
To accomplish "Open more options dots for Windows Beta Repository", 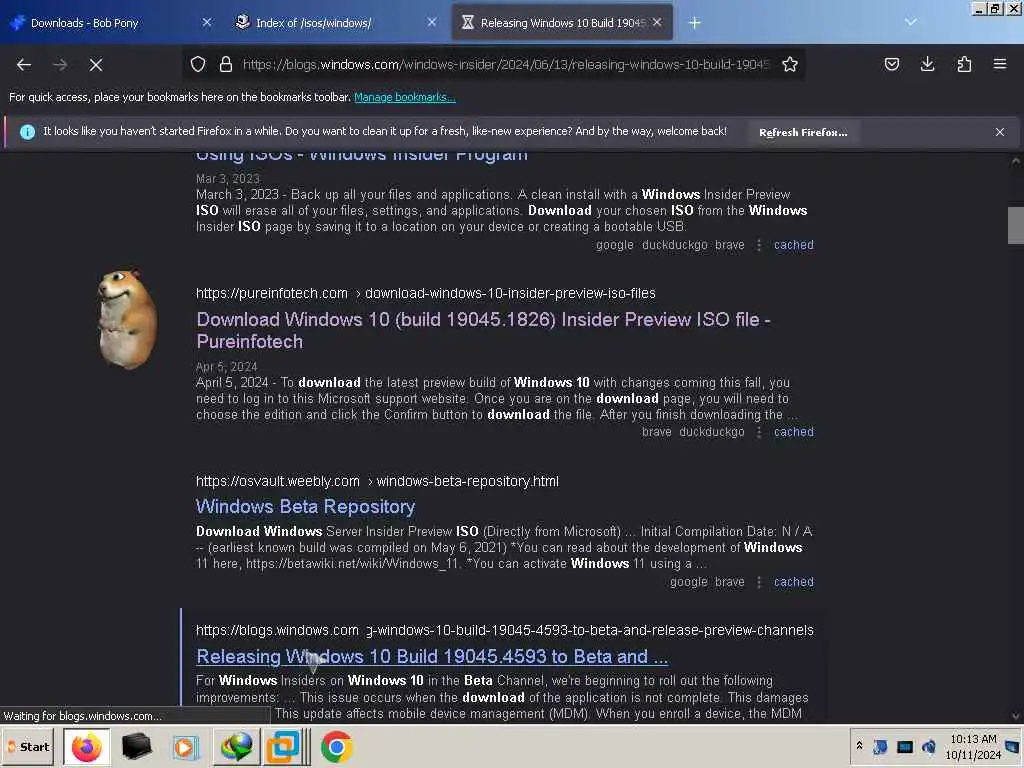I will 759,582.
